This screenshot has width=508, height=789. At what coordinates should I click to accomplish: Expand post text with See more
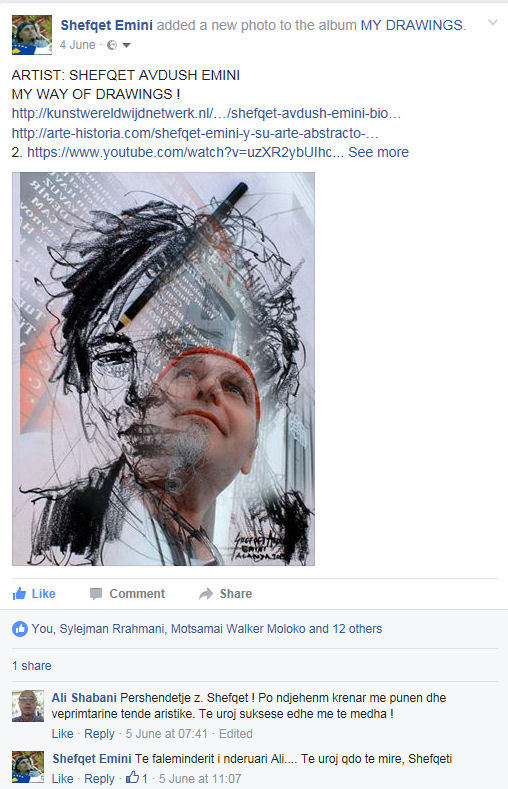(378, 152)
